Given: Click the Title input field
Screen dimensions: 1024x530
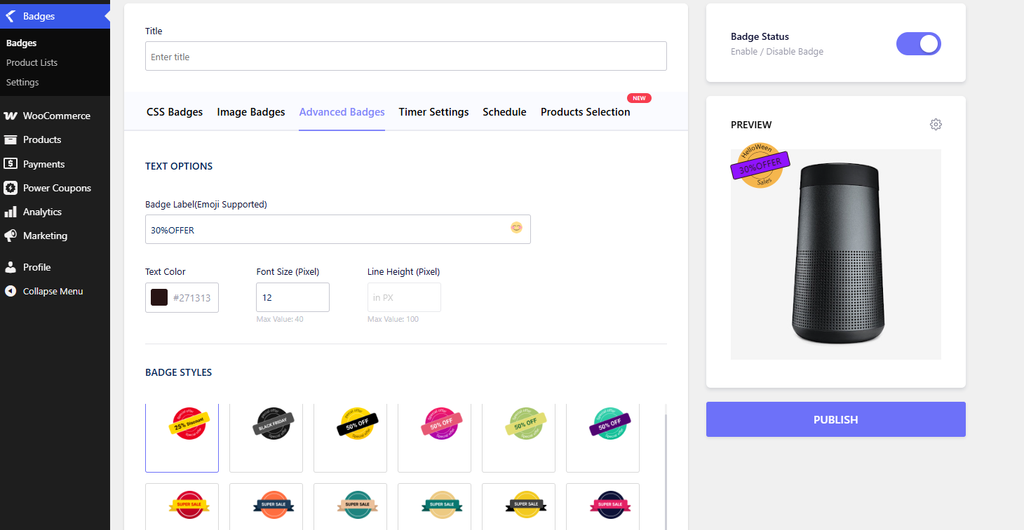Looking at the screenshot, I should coord(406,56).
